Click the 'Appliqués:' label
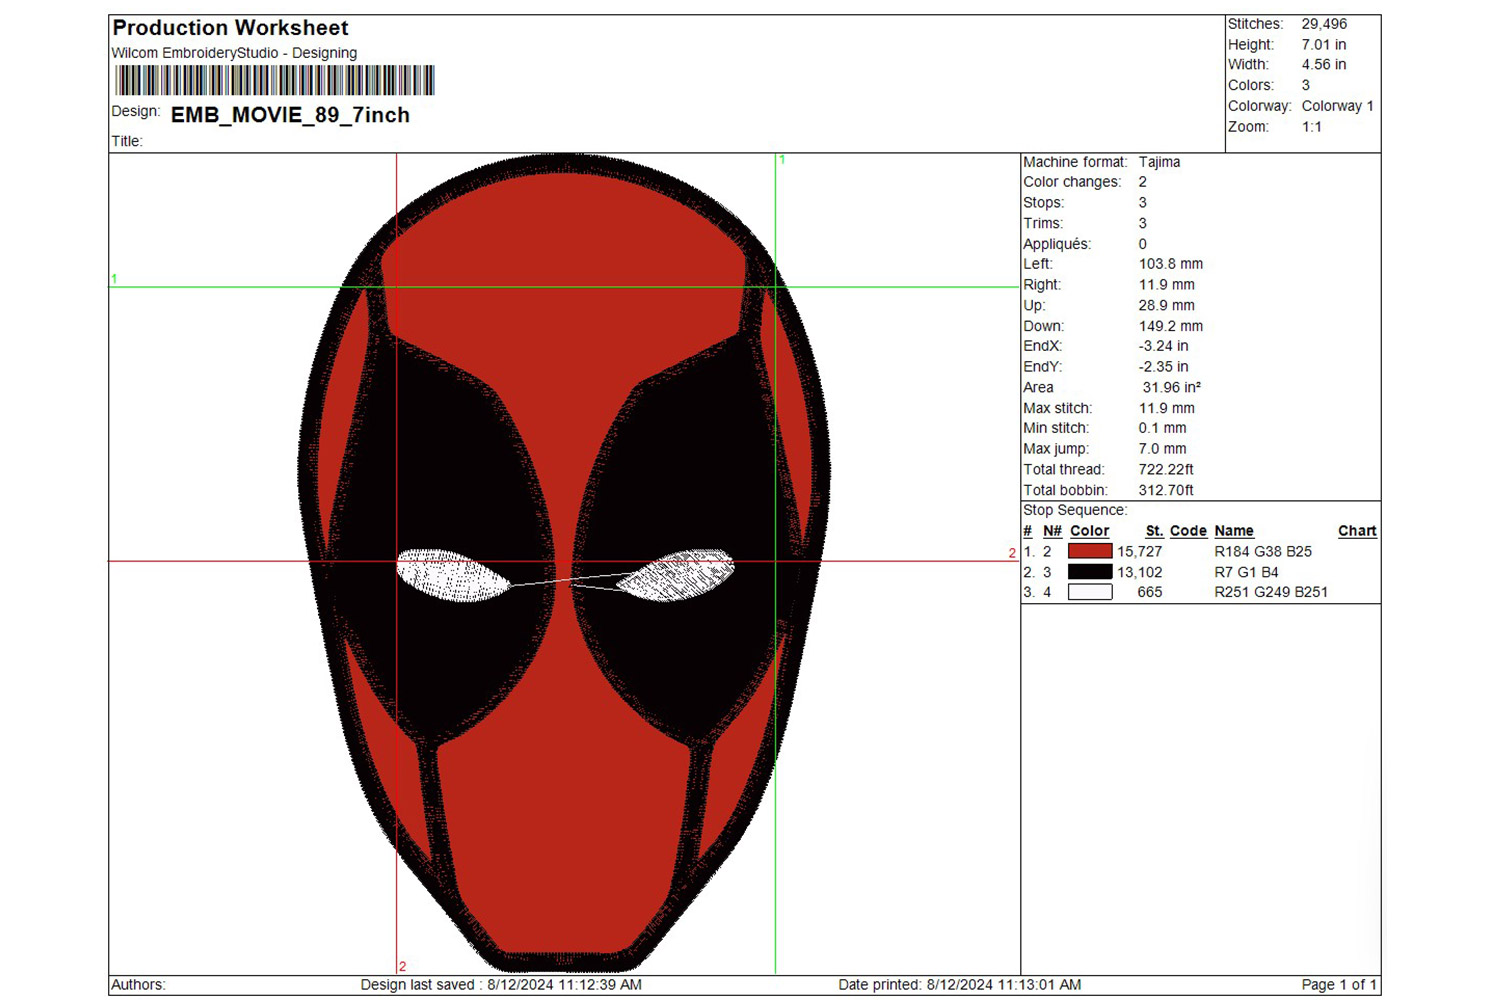The height and width of the screenshot is (1000, 1502). click(x=1057, y=244)
